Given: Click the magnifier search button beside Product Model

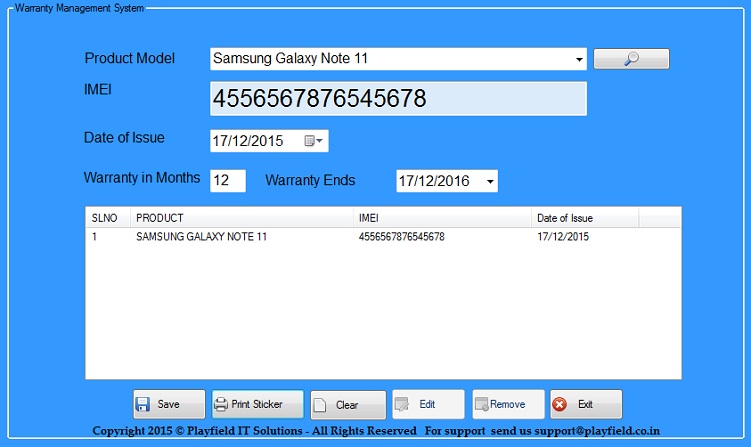Looking at the screenshot, I should 631,59.
